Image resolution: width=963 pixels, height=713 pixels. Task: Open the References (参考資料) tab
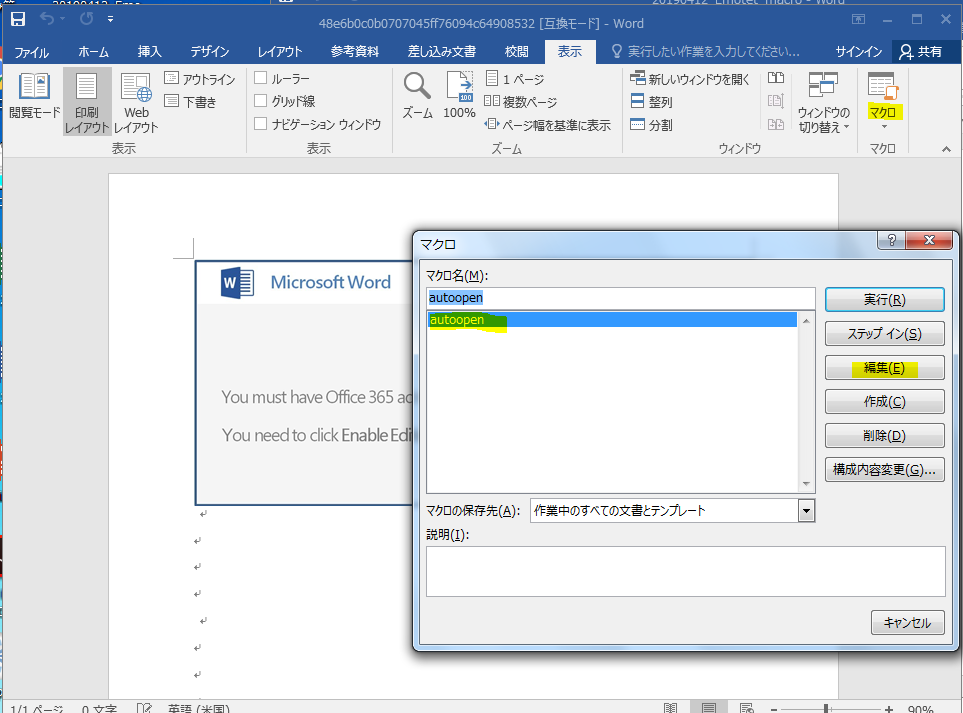(x=354, y=52)
